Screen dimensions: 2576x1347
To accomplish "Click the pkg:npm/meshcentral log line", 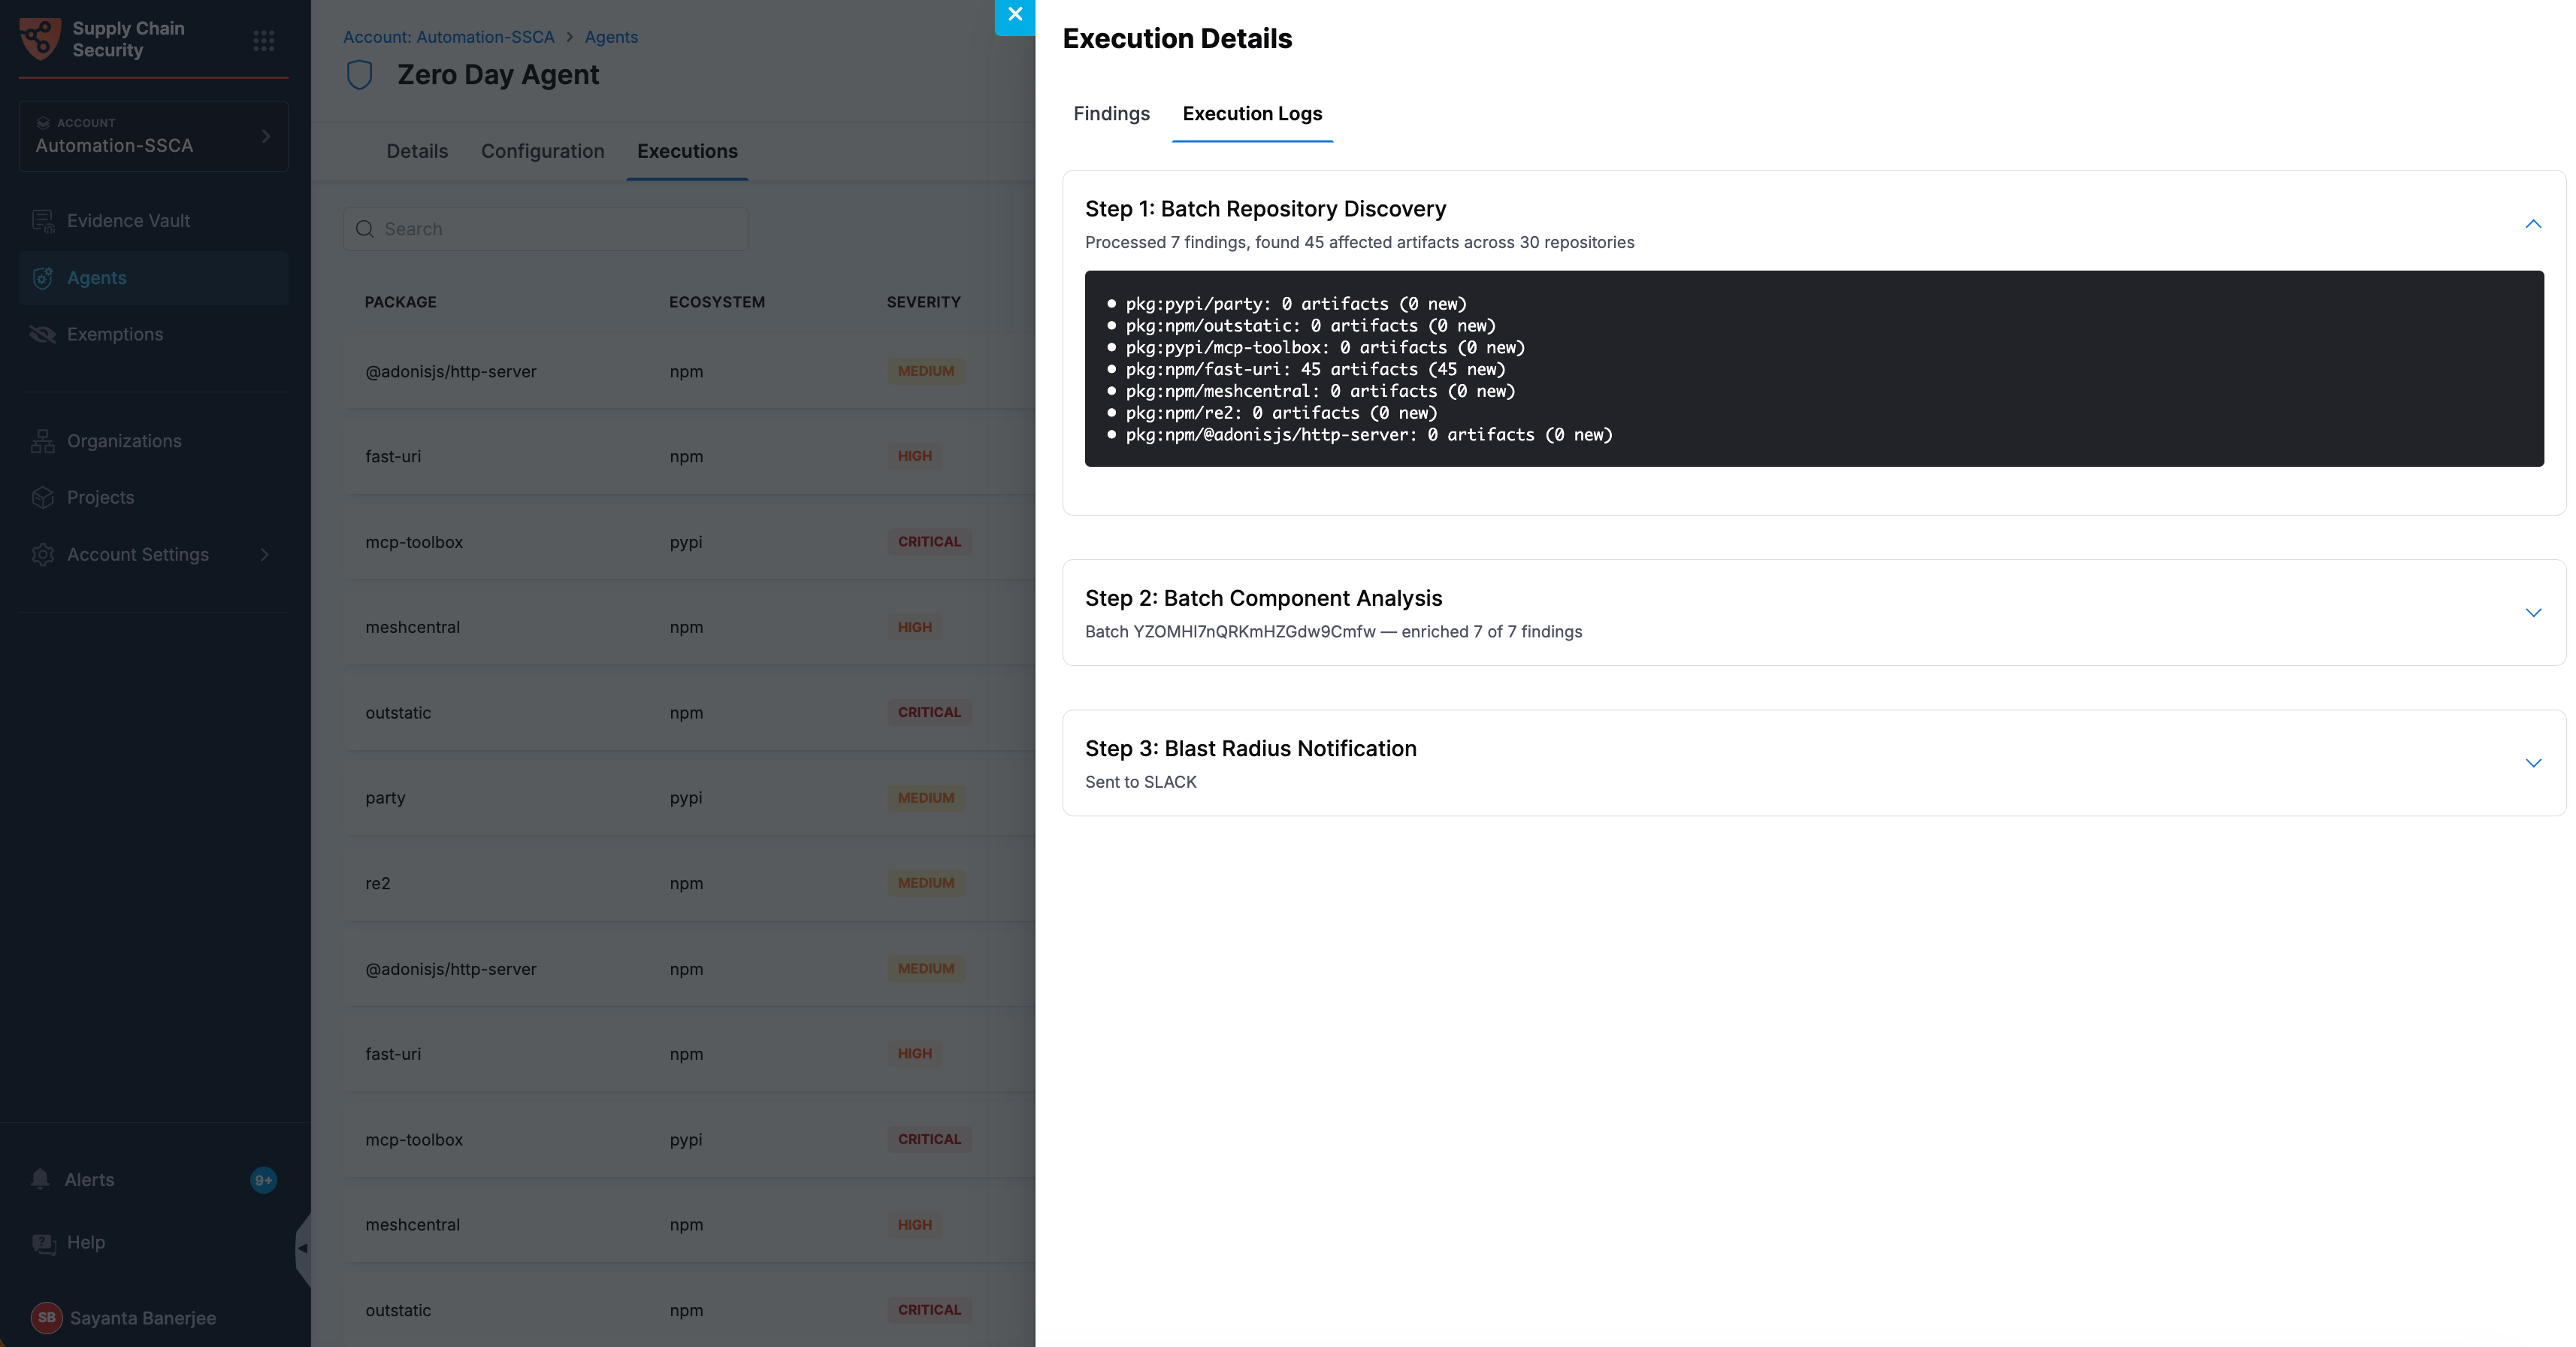I will pyautogui.click(x=1320, y=391).
